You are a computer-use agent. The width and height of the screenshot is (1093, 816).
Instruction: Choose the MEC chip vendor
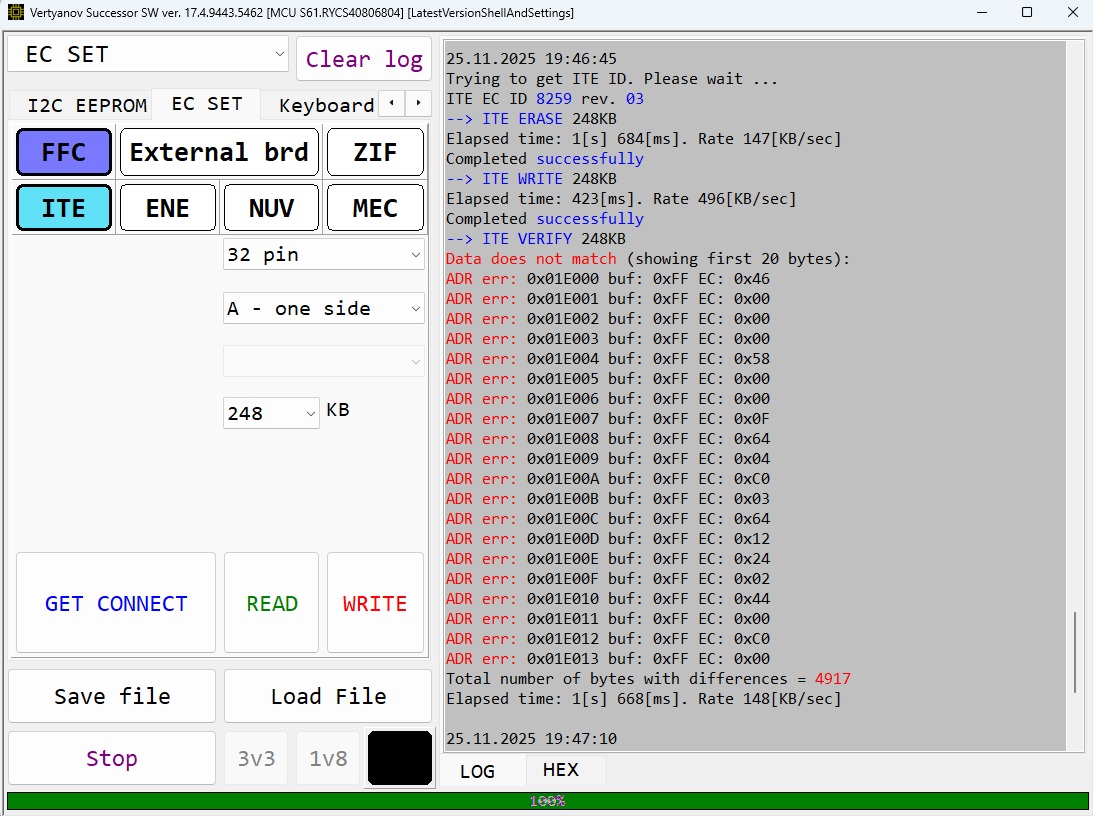[x=375, y=208]
